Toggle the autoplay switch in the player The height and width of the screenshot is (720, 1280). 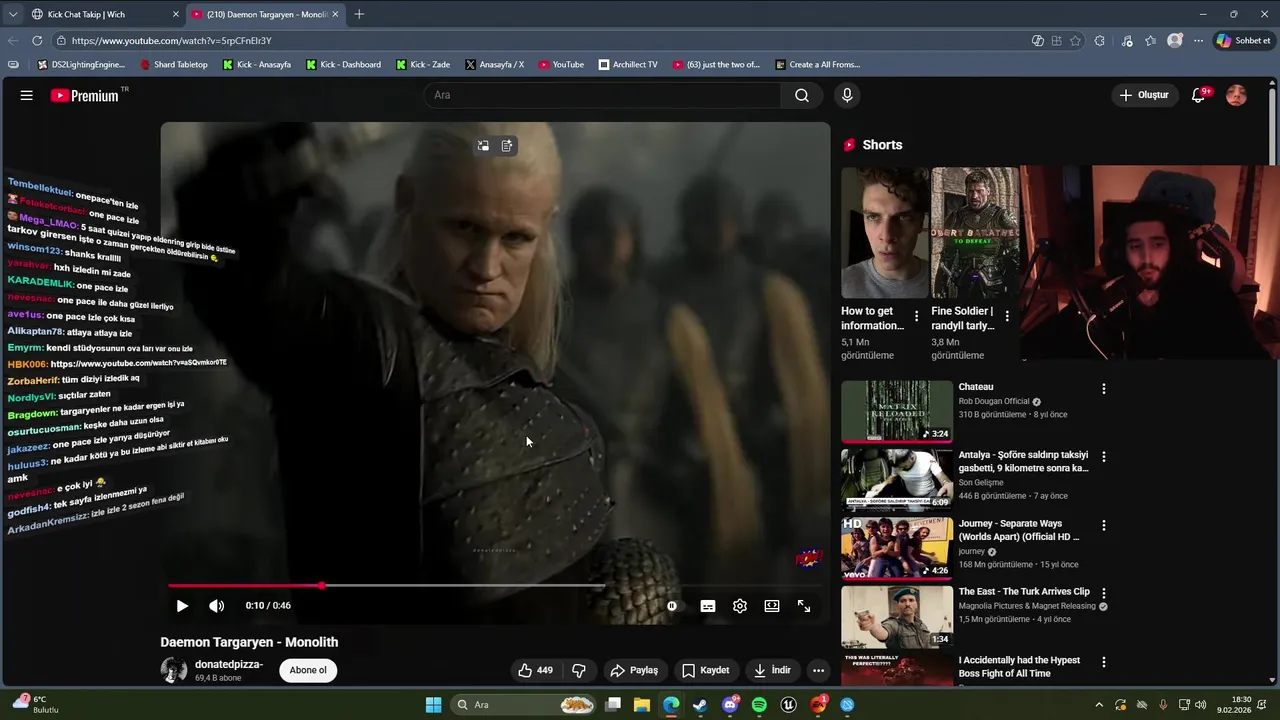coord(672,606)
